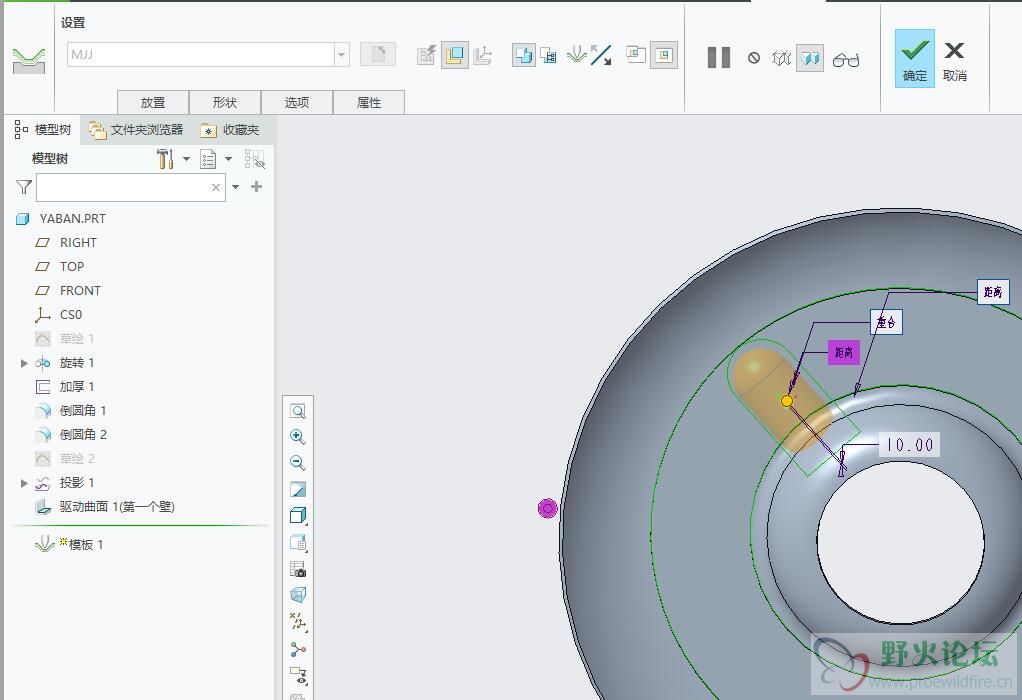This screenshot has width=1022, height=700.
Task: Open the display style cube icon
Action: 298,516
